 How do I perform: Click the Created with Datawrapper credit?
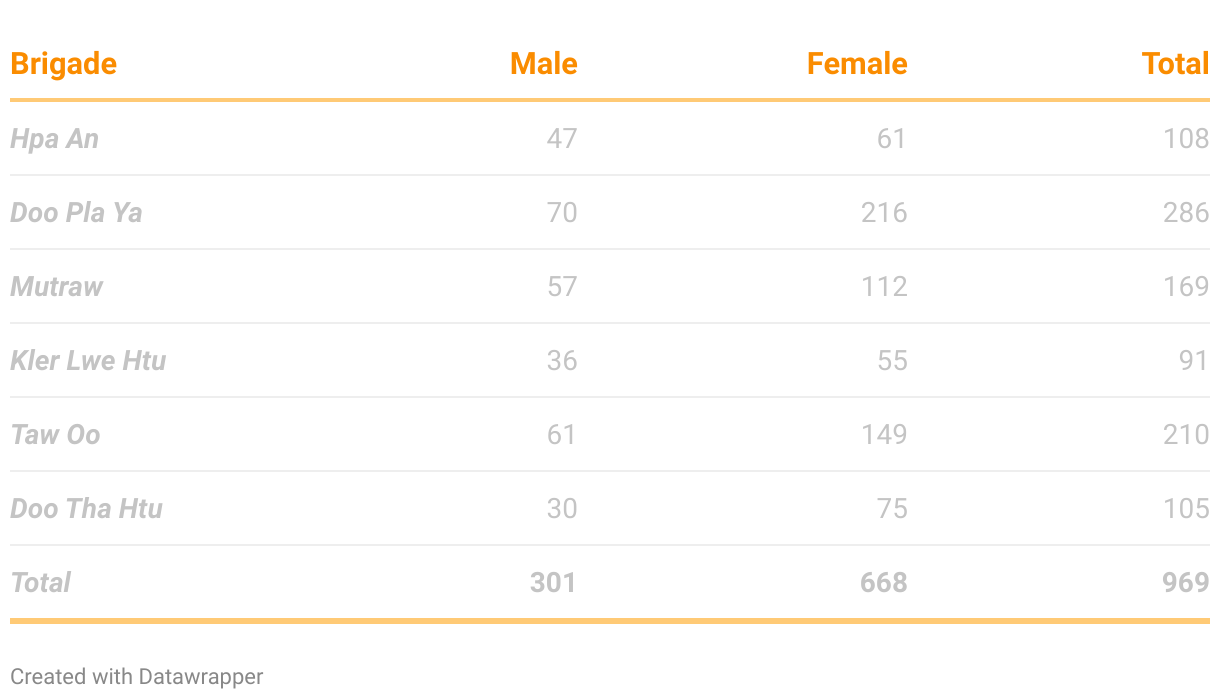coord(137,676)
